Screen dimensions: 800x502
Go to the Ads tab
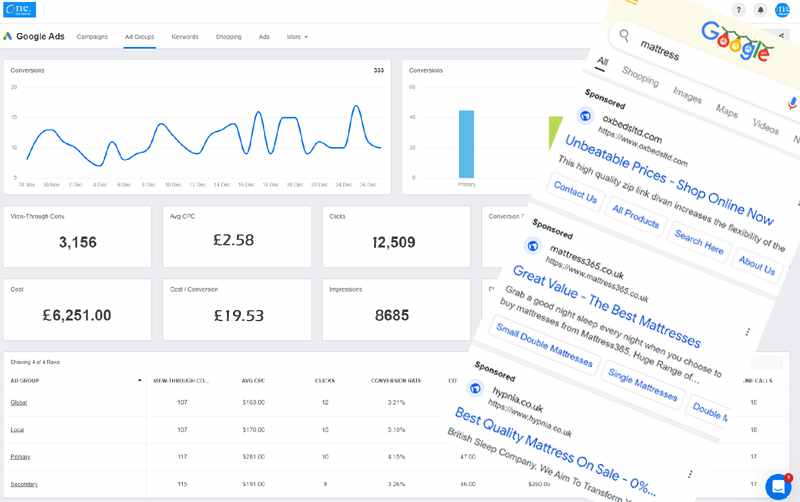pos(264,37)
